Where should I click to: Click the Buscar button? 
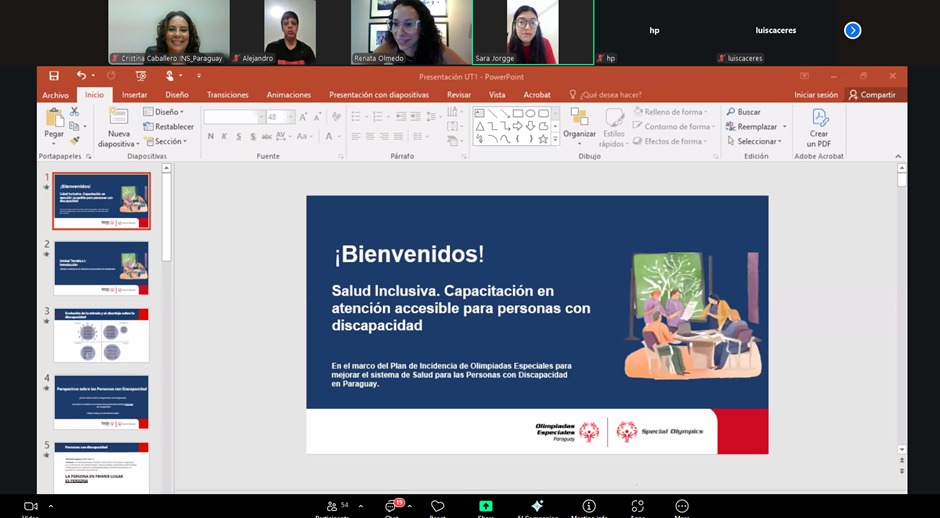click(x=743, y=112)
